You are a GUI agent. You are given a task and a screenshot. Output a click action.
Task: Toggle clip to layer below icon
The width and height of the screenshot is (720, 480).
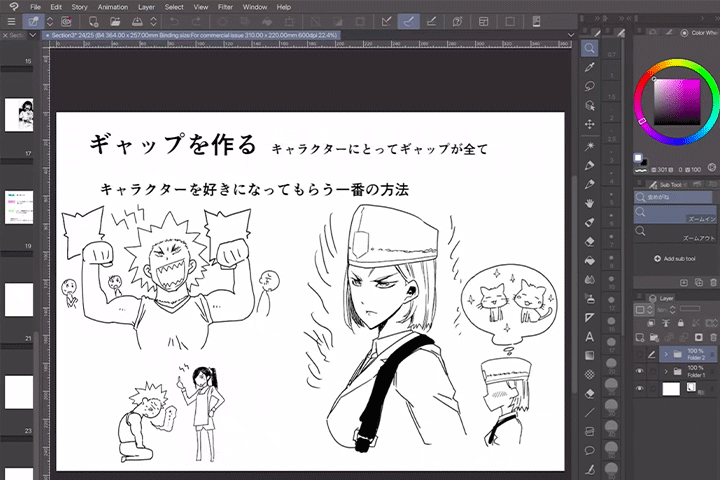[651, 323]
